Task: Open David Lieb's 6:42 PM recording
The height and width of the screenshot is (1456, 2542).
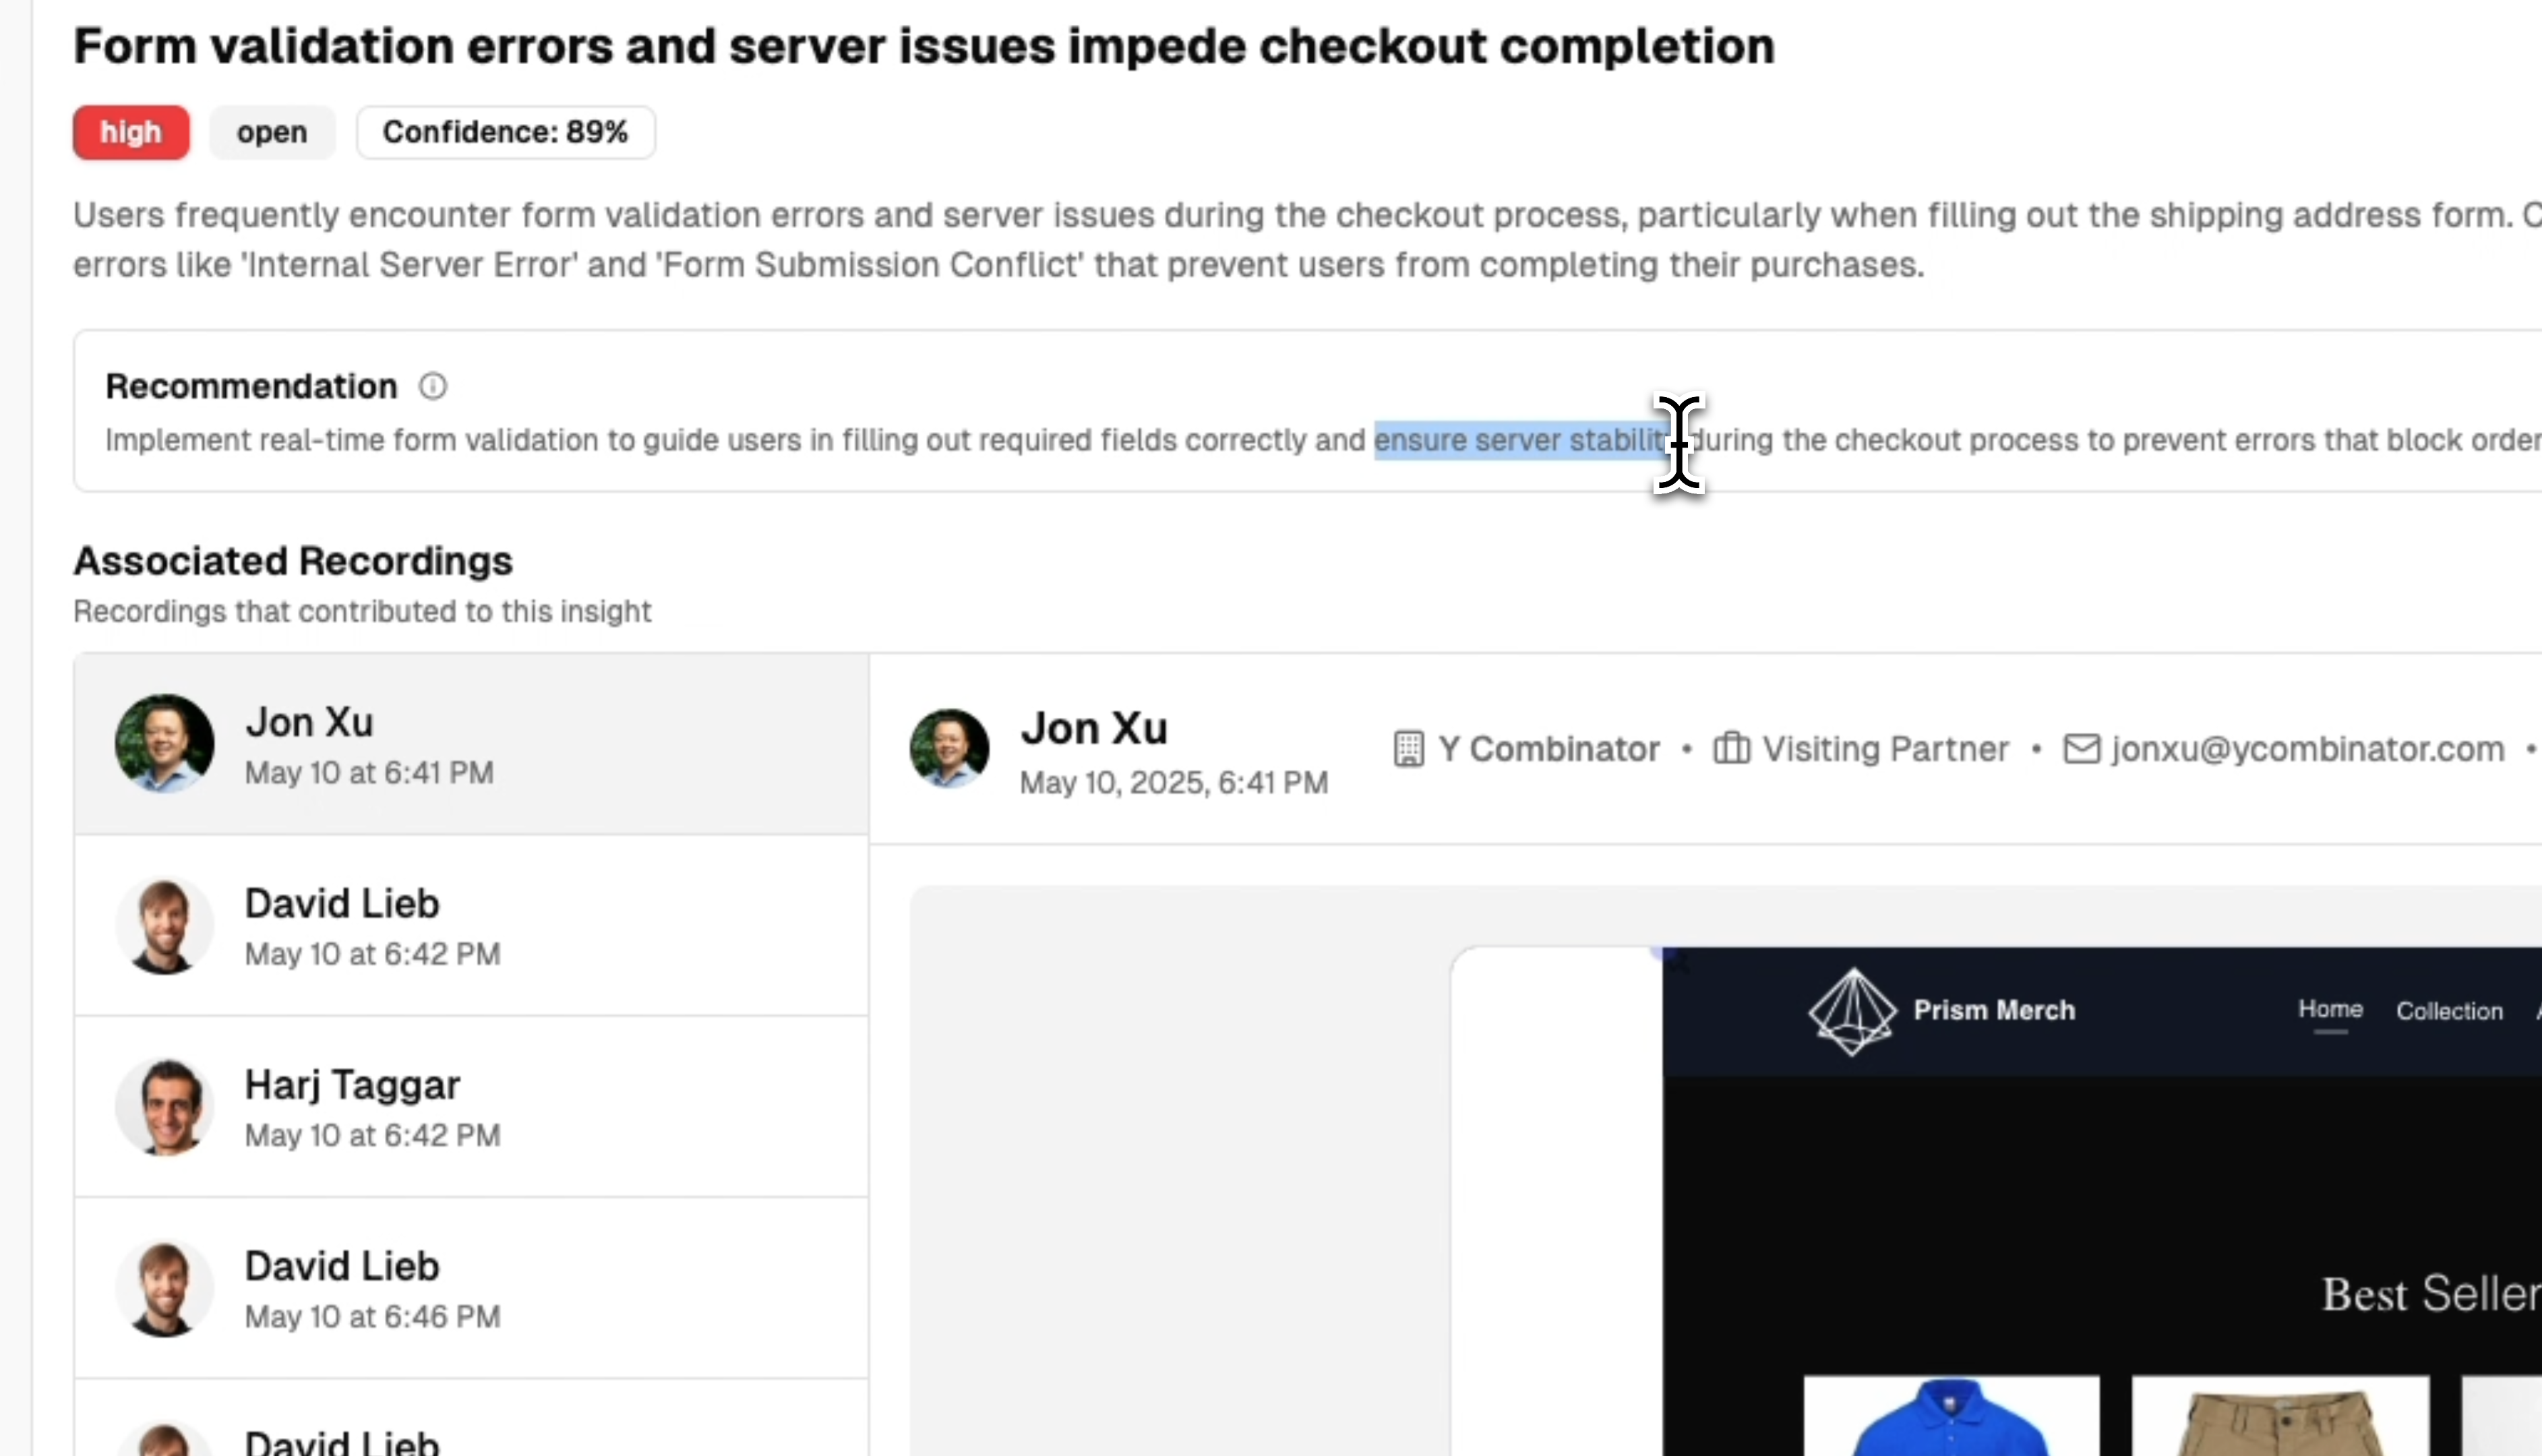Action: 470,926
